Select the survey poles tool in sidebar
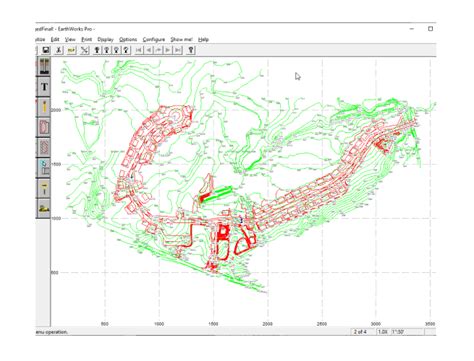 coord(44,66)
